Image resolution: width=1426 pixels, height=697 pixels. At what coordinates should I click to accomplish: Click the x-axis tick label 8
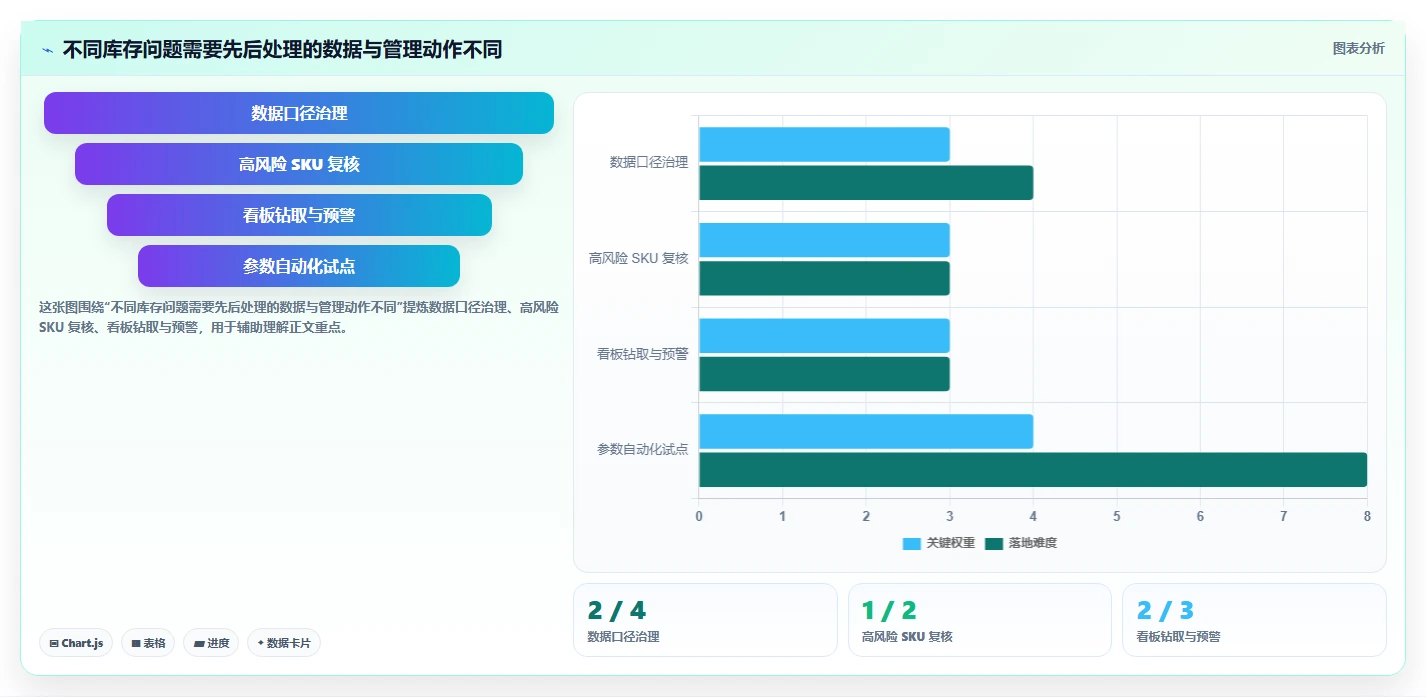pyautogui.click(x=1367, y=516)
